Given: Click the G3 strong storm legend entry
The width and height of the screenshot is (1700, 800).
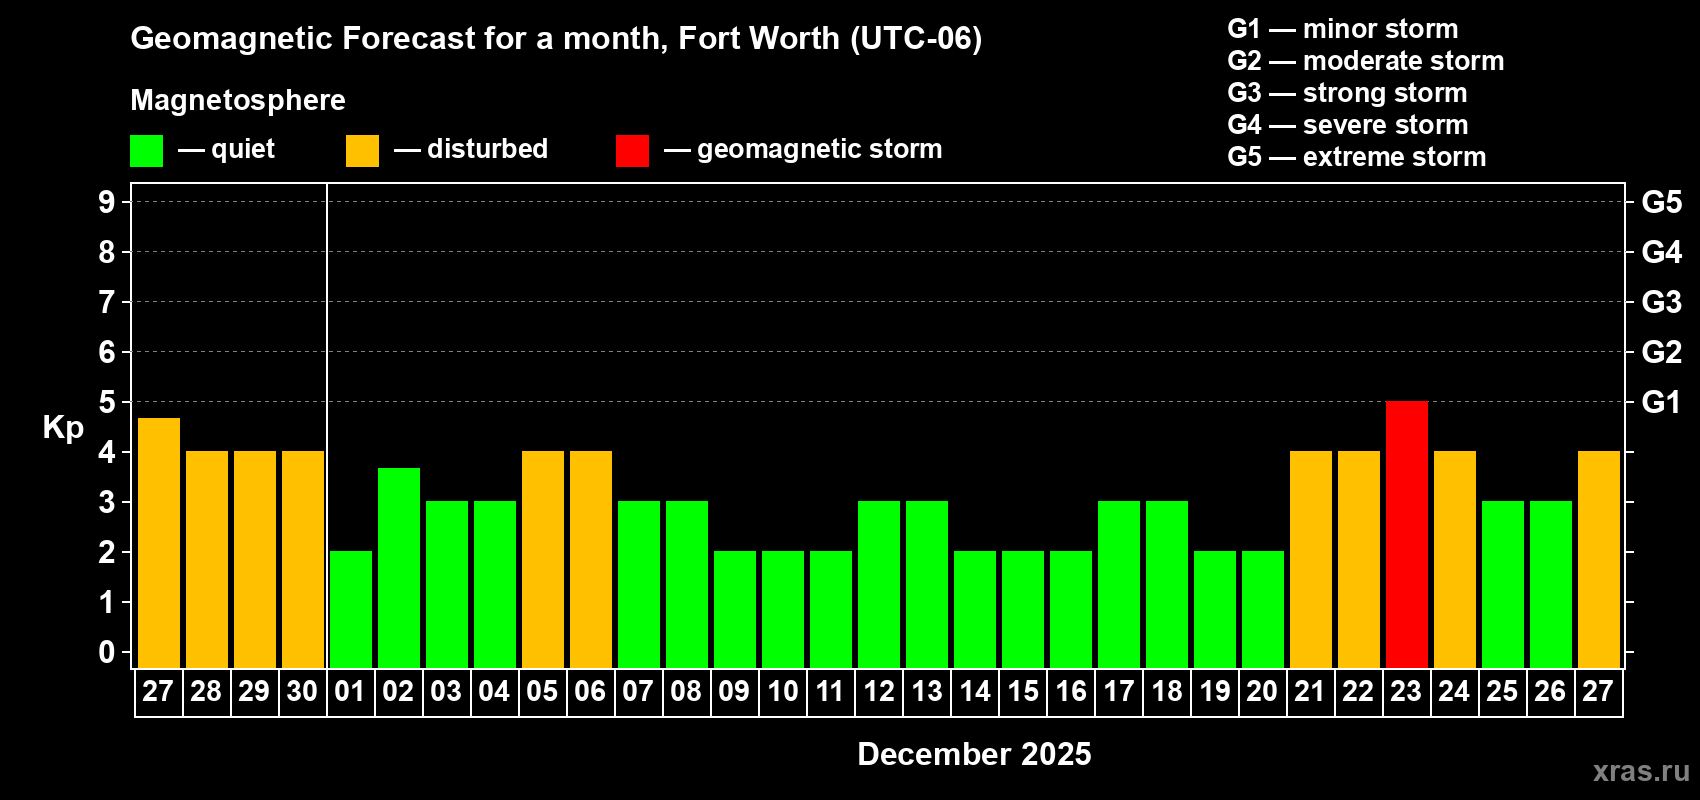Looking at the screenshot, I should tap(1347, 93).
